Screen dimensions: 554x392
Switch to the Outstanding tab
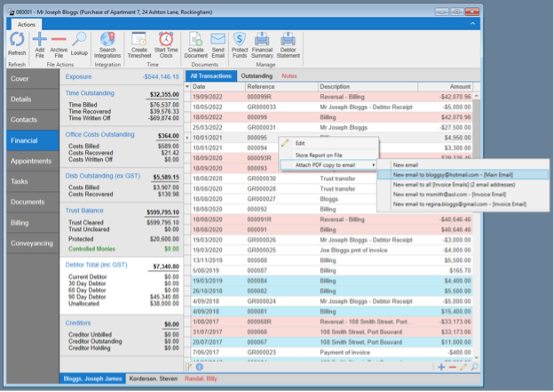257,76
